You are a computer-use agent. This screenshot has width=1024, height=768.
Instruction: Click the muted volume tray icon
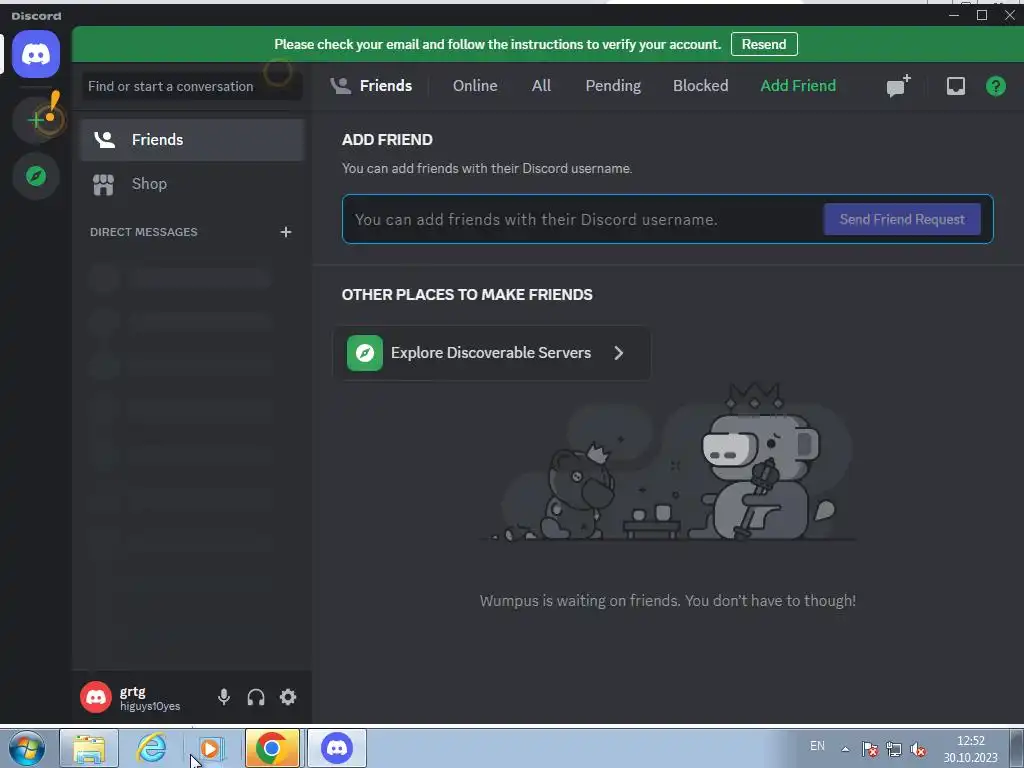918,749
